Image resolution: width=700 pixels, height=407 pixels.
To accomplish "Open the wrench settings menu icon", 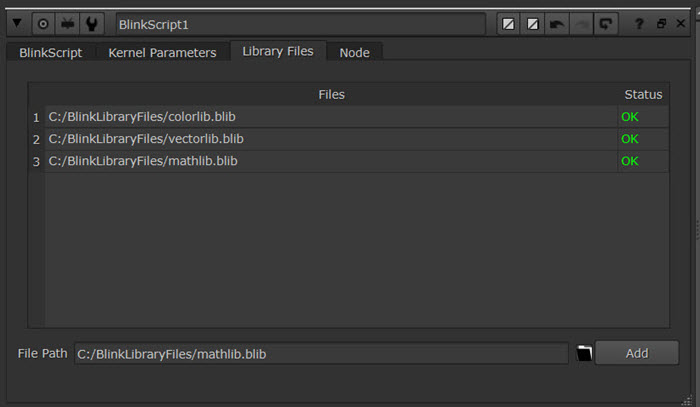I will [x=91, y=23].
